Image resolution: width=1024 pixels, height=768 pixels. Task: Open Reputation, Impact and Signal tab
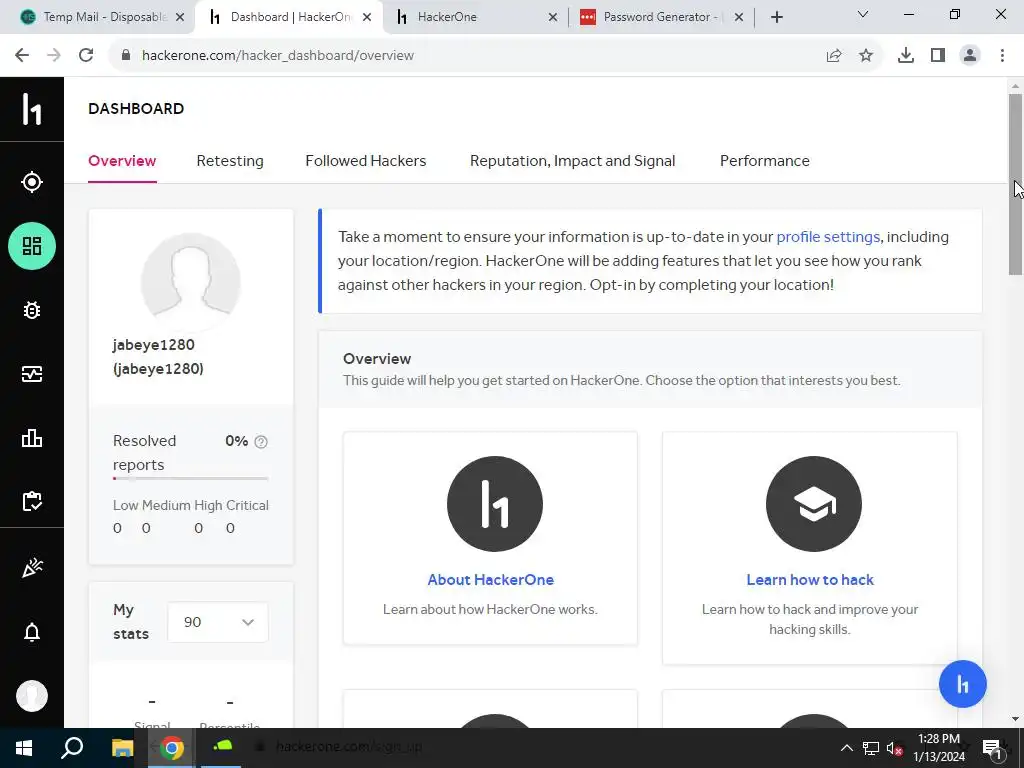pyautogui.click(x=573, y=161)
